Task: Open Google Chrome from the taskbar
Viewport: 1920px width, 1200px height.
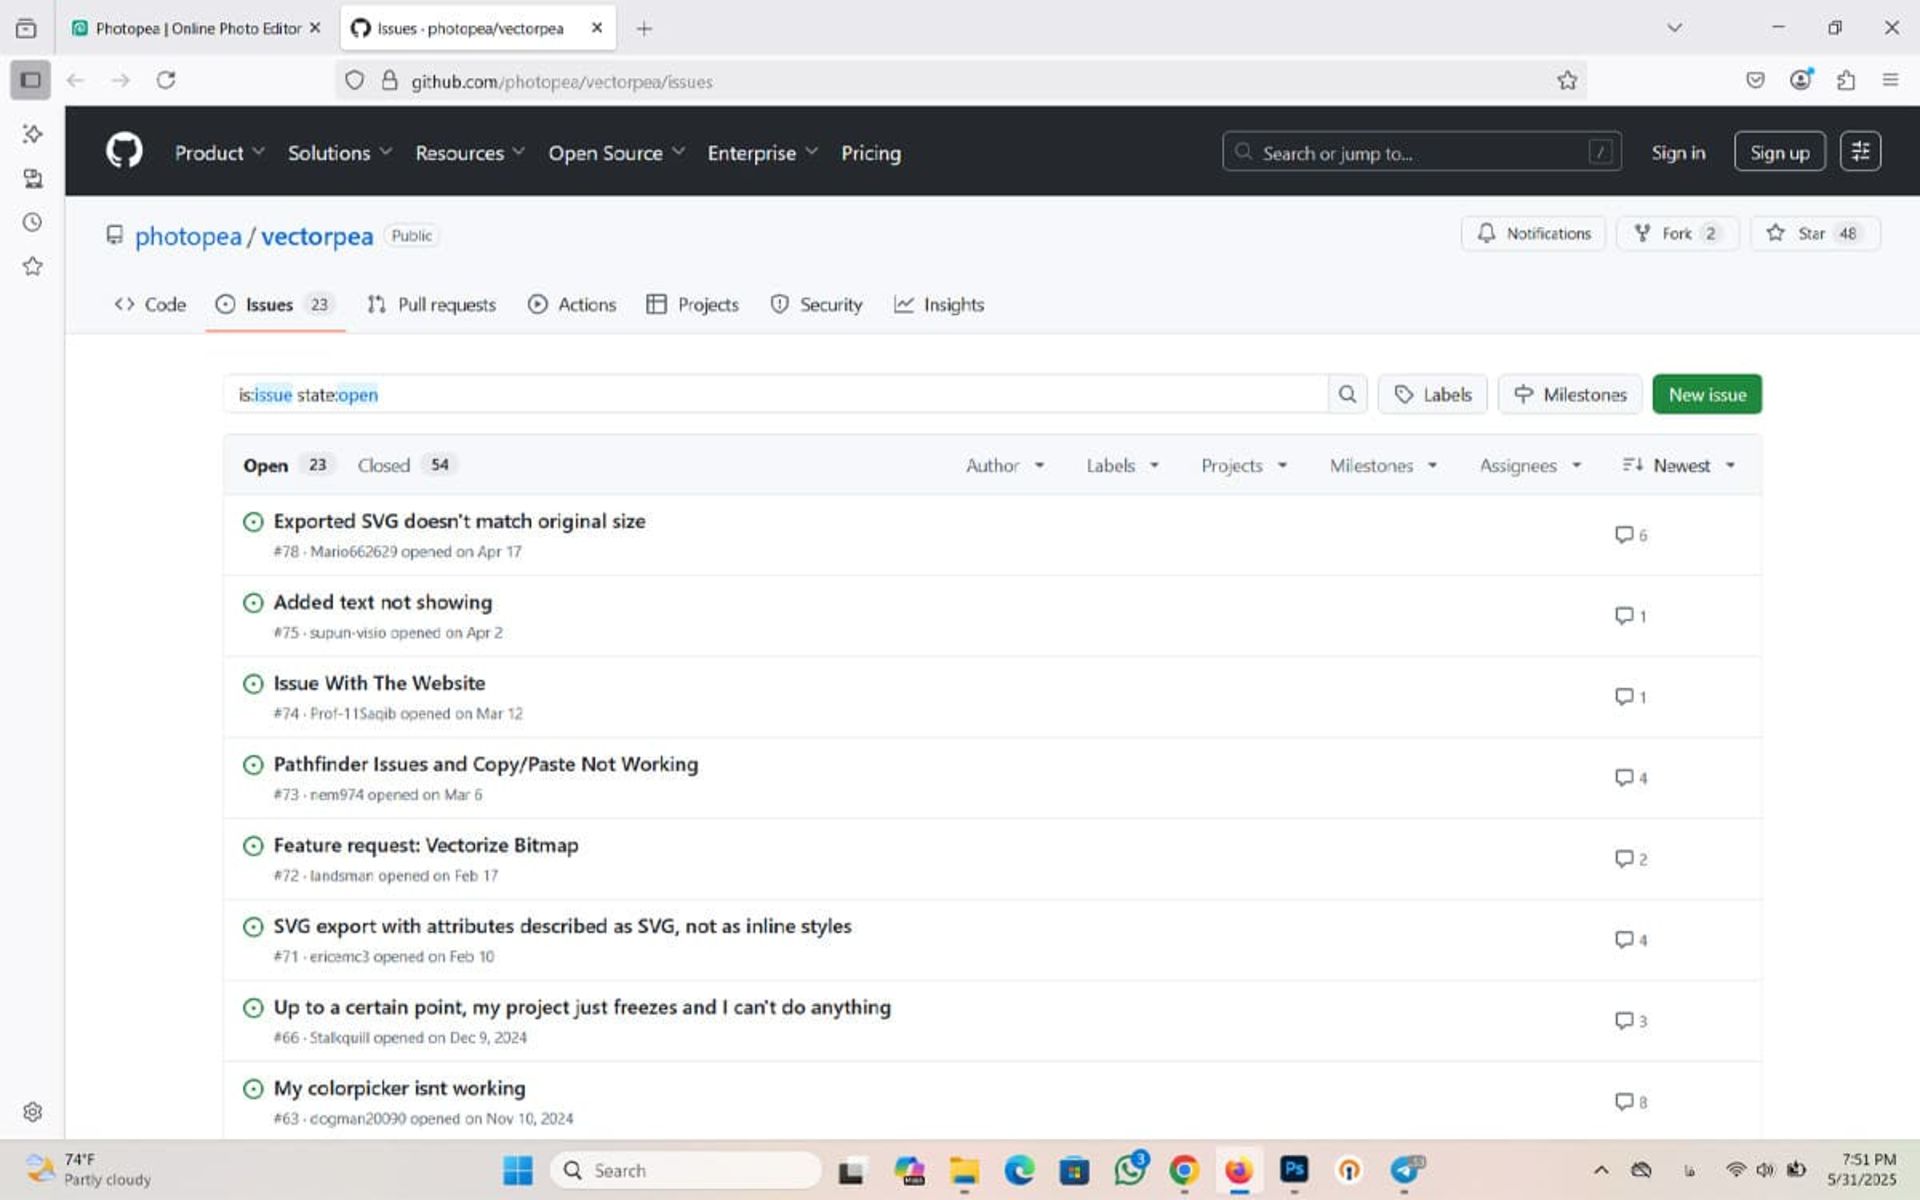Action: coord(1184,1170)
